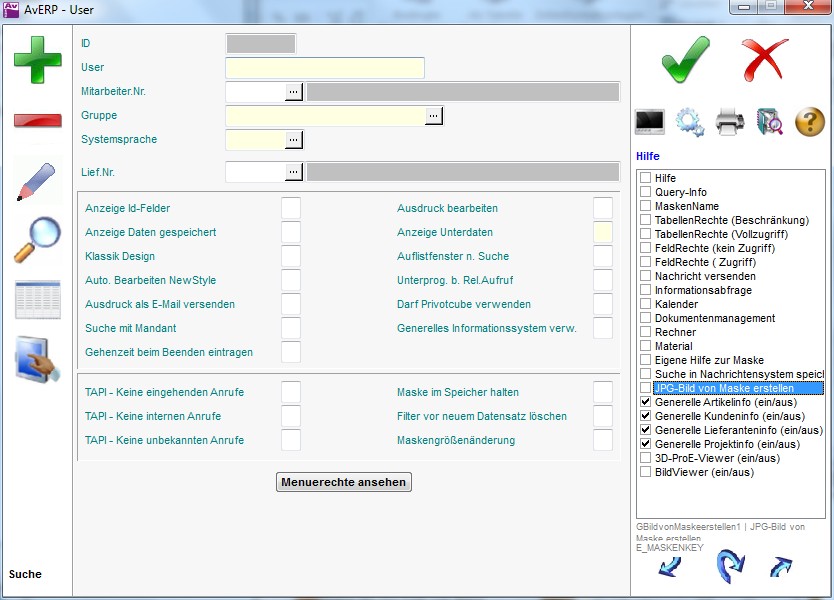This screenshot has width=834, height=600.
Task: Click into the User input field
Action: click(x=325, y=68)
